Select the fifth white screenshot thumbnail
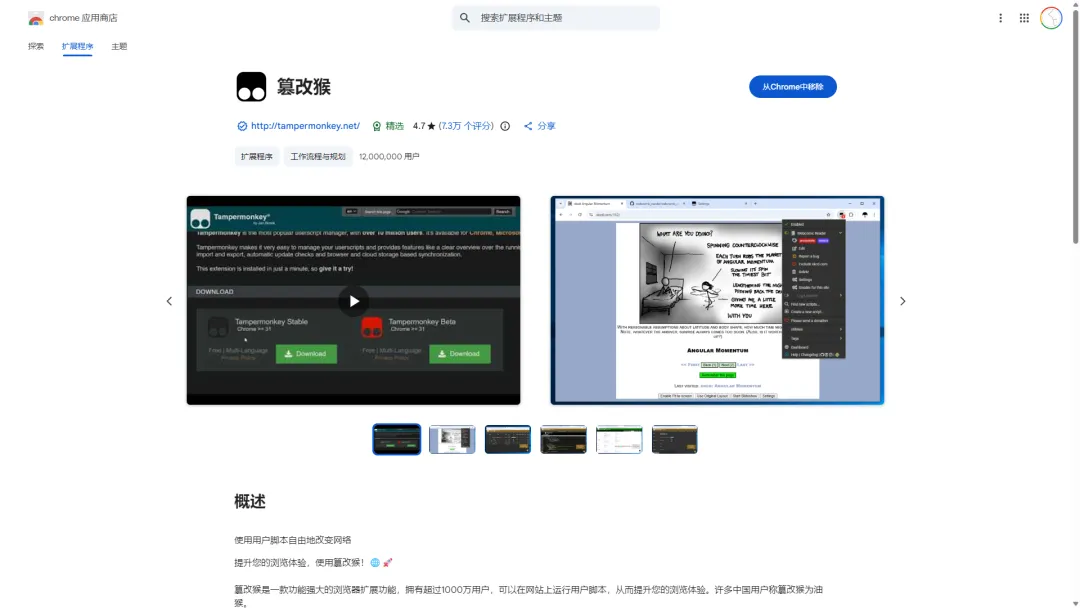Screen dimensions: 1080x608 click(x=619, y=439)
